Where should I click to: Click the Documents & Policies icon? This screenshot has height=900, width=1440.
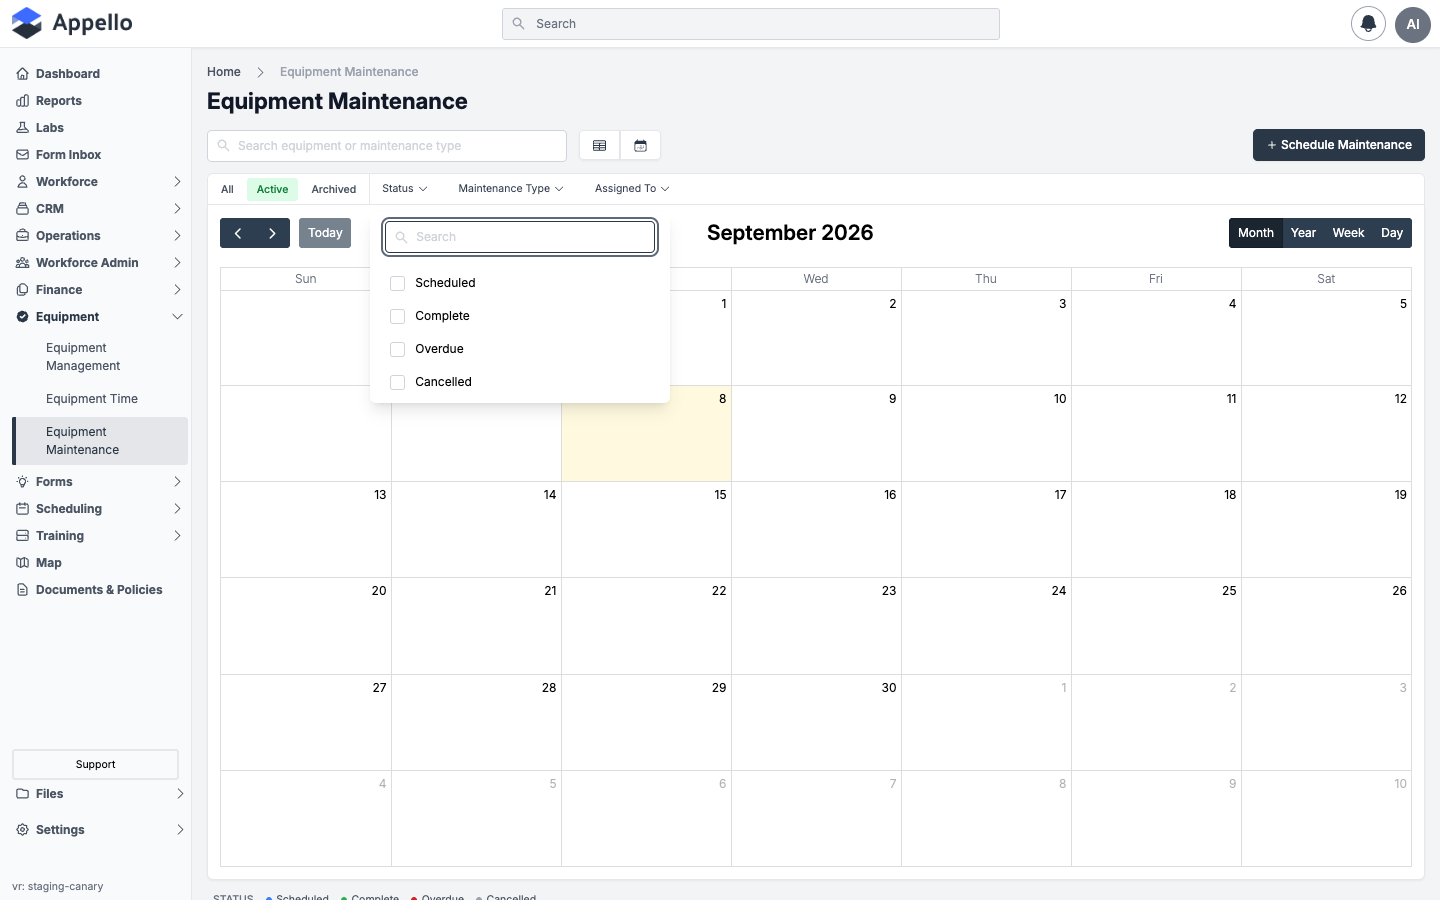point(22,590)
